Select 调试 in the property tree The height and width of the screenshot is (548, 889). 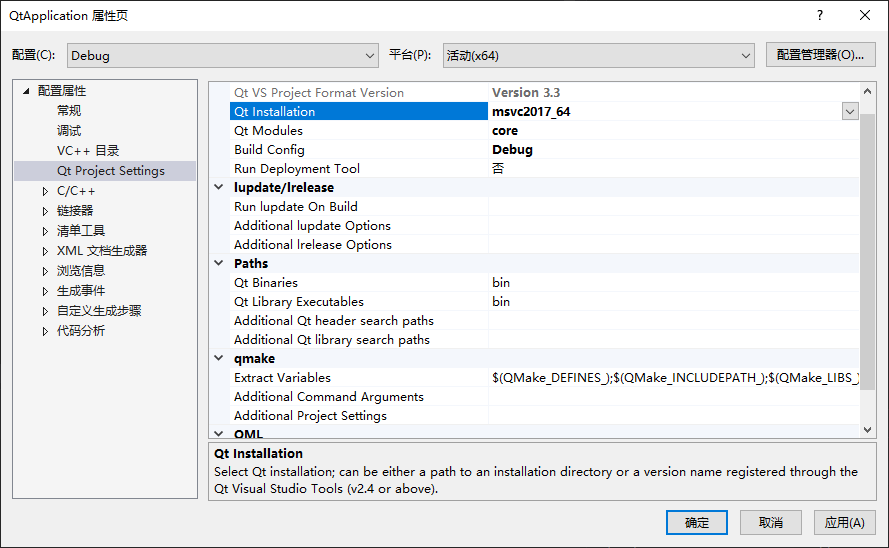tap(69, 131)
